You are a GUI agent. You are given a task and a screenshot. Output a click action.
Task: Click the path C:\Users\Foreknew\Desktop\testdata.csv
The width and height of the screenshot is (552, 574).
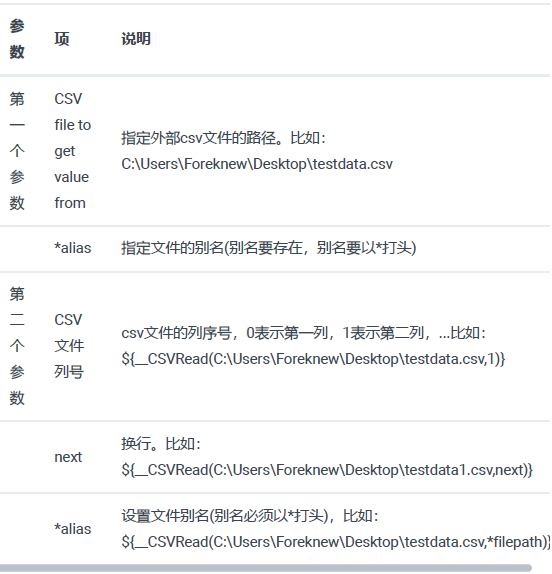(x=257, y=164)
